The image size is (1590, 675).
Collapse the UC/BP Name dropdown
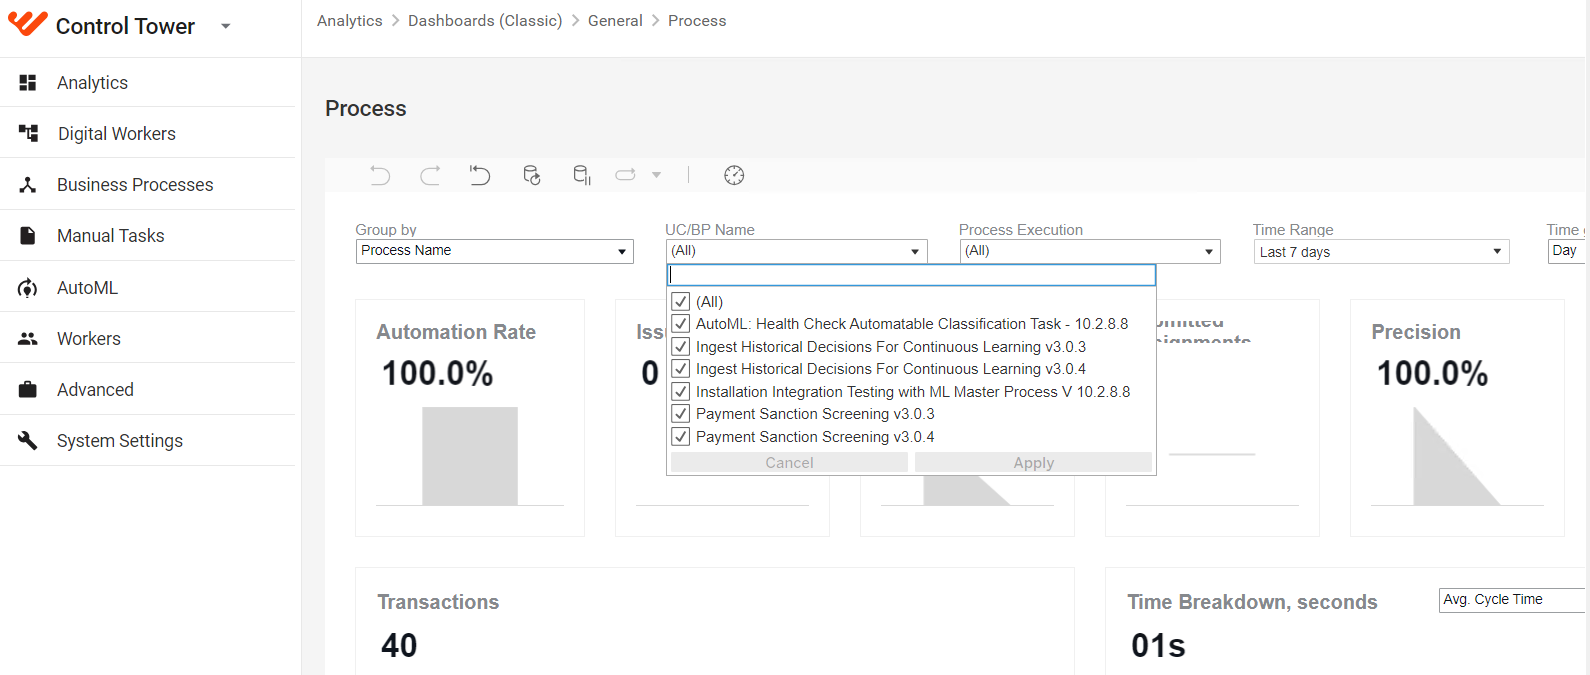797,251
